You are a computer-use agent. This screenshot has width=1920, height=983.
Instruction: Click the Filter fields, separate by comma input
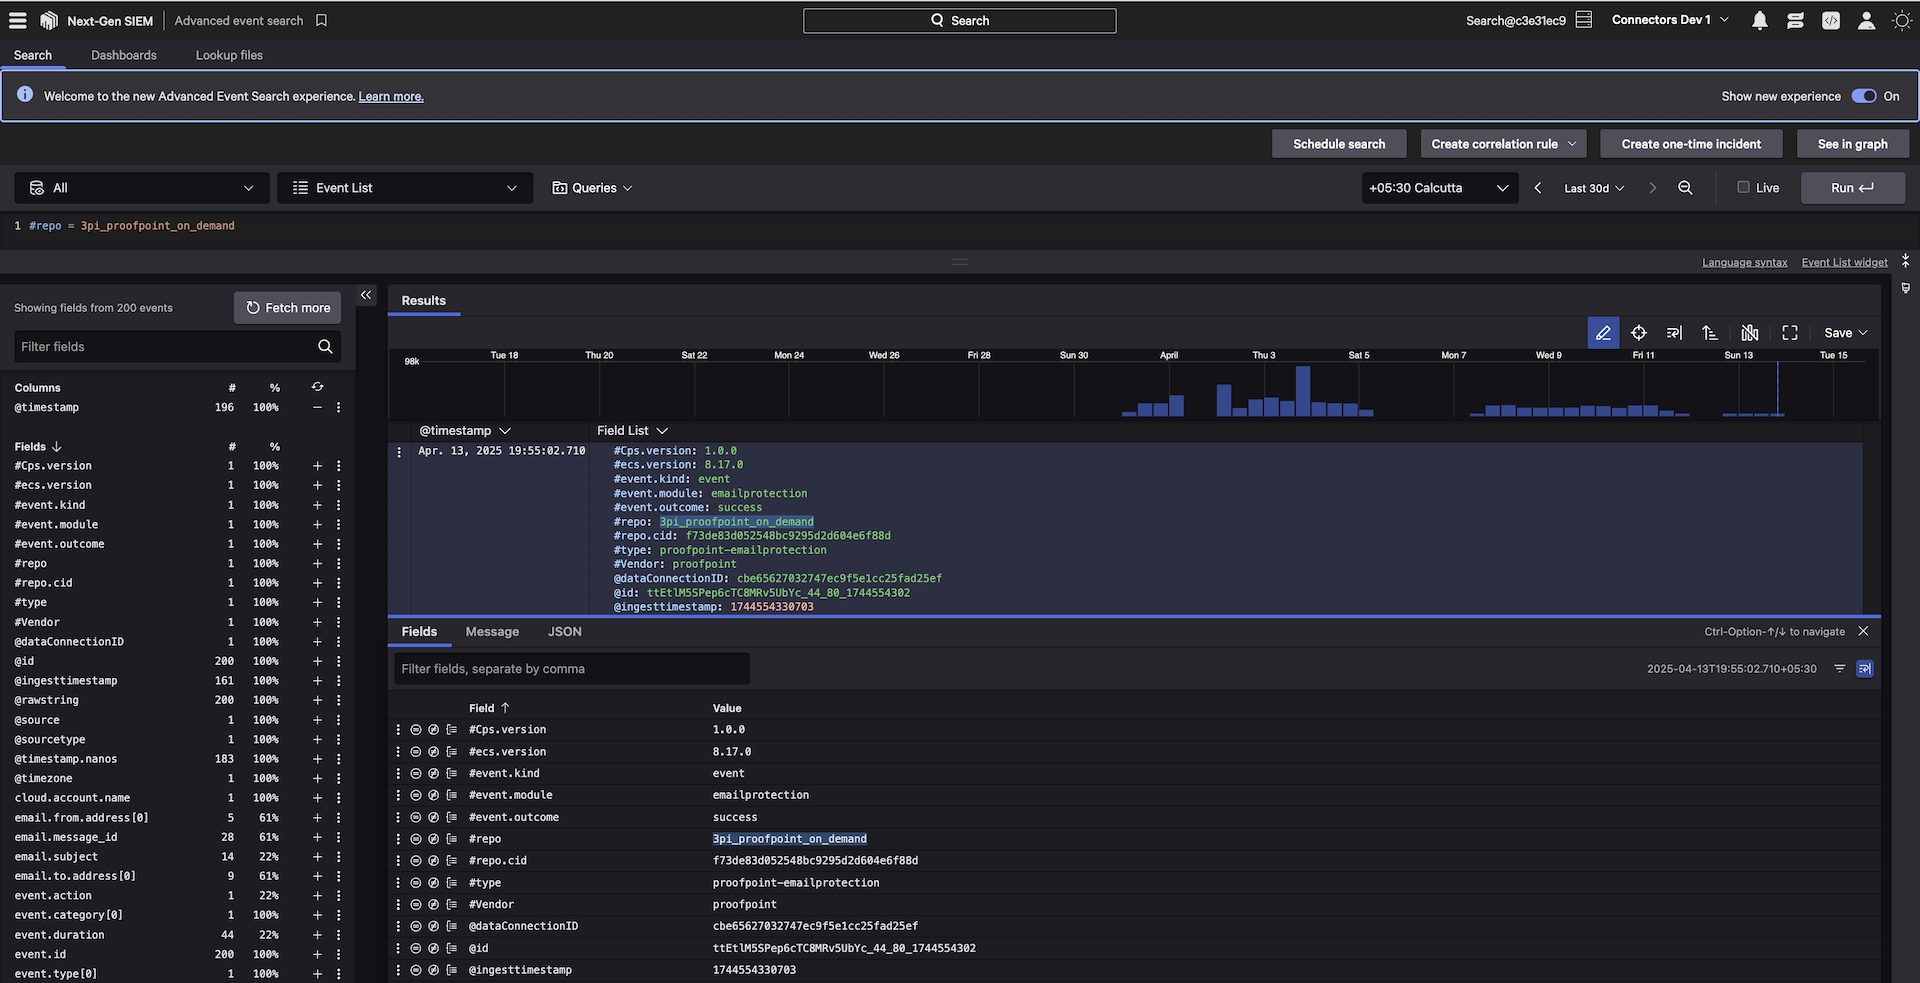572,669
